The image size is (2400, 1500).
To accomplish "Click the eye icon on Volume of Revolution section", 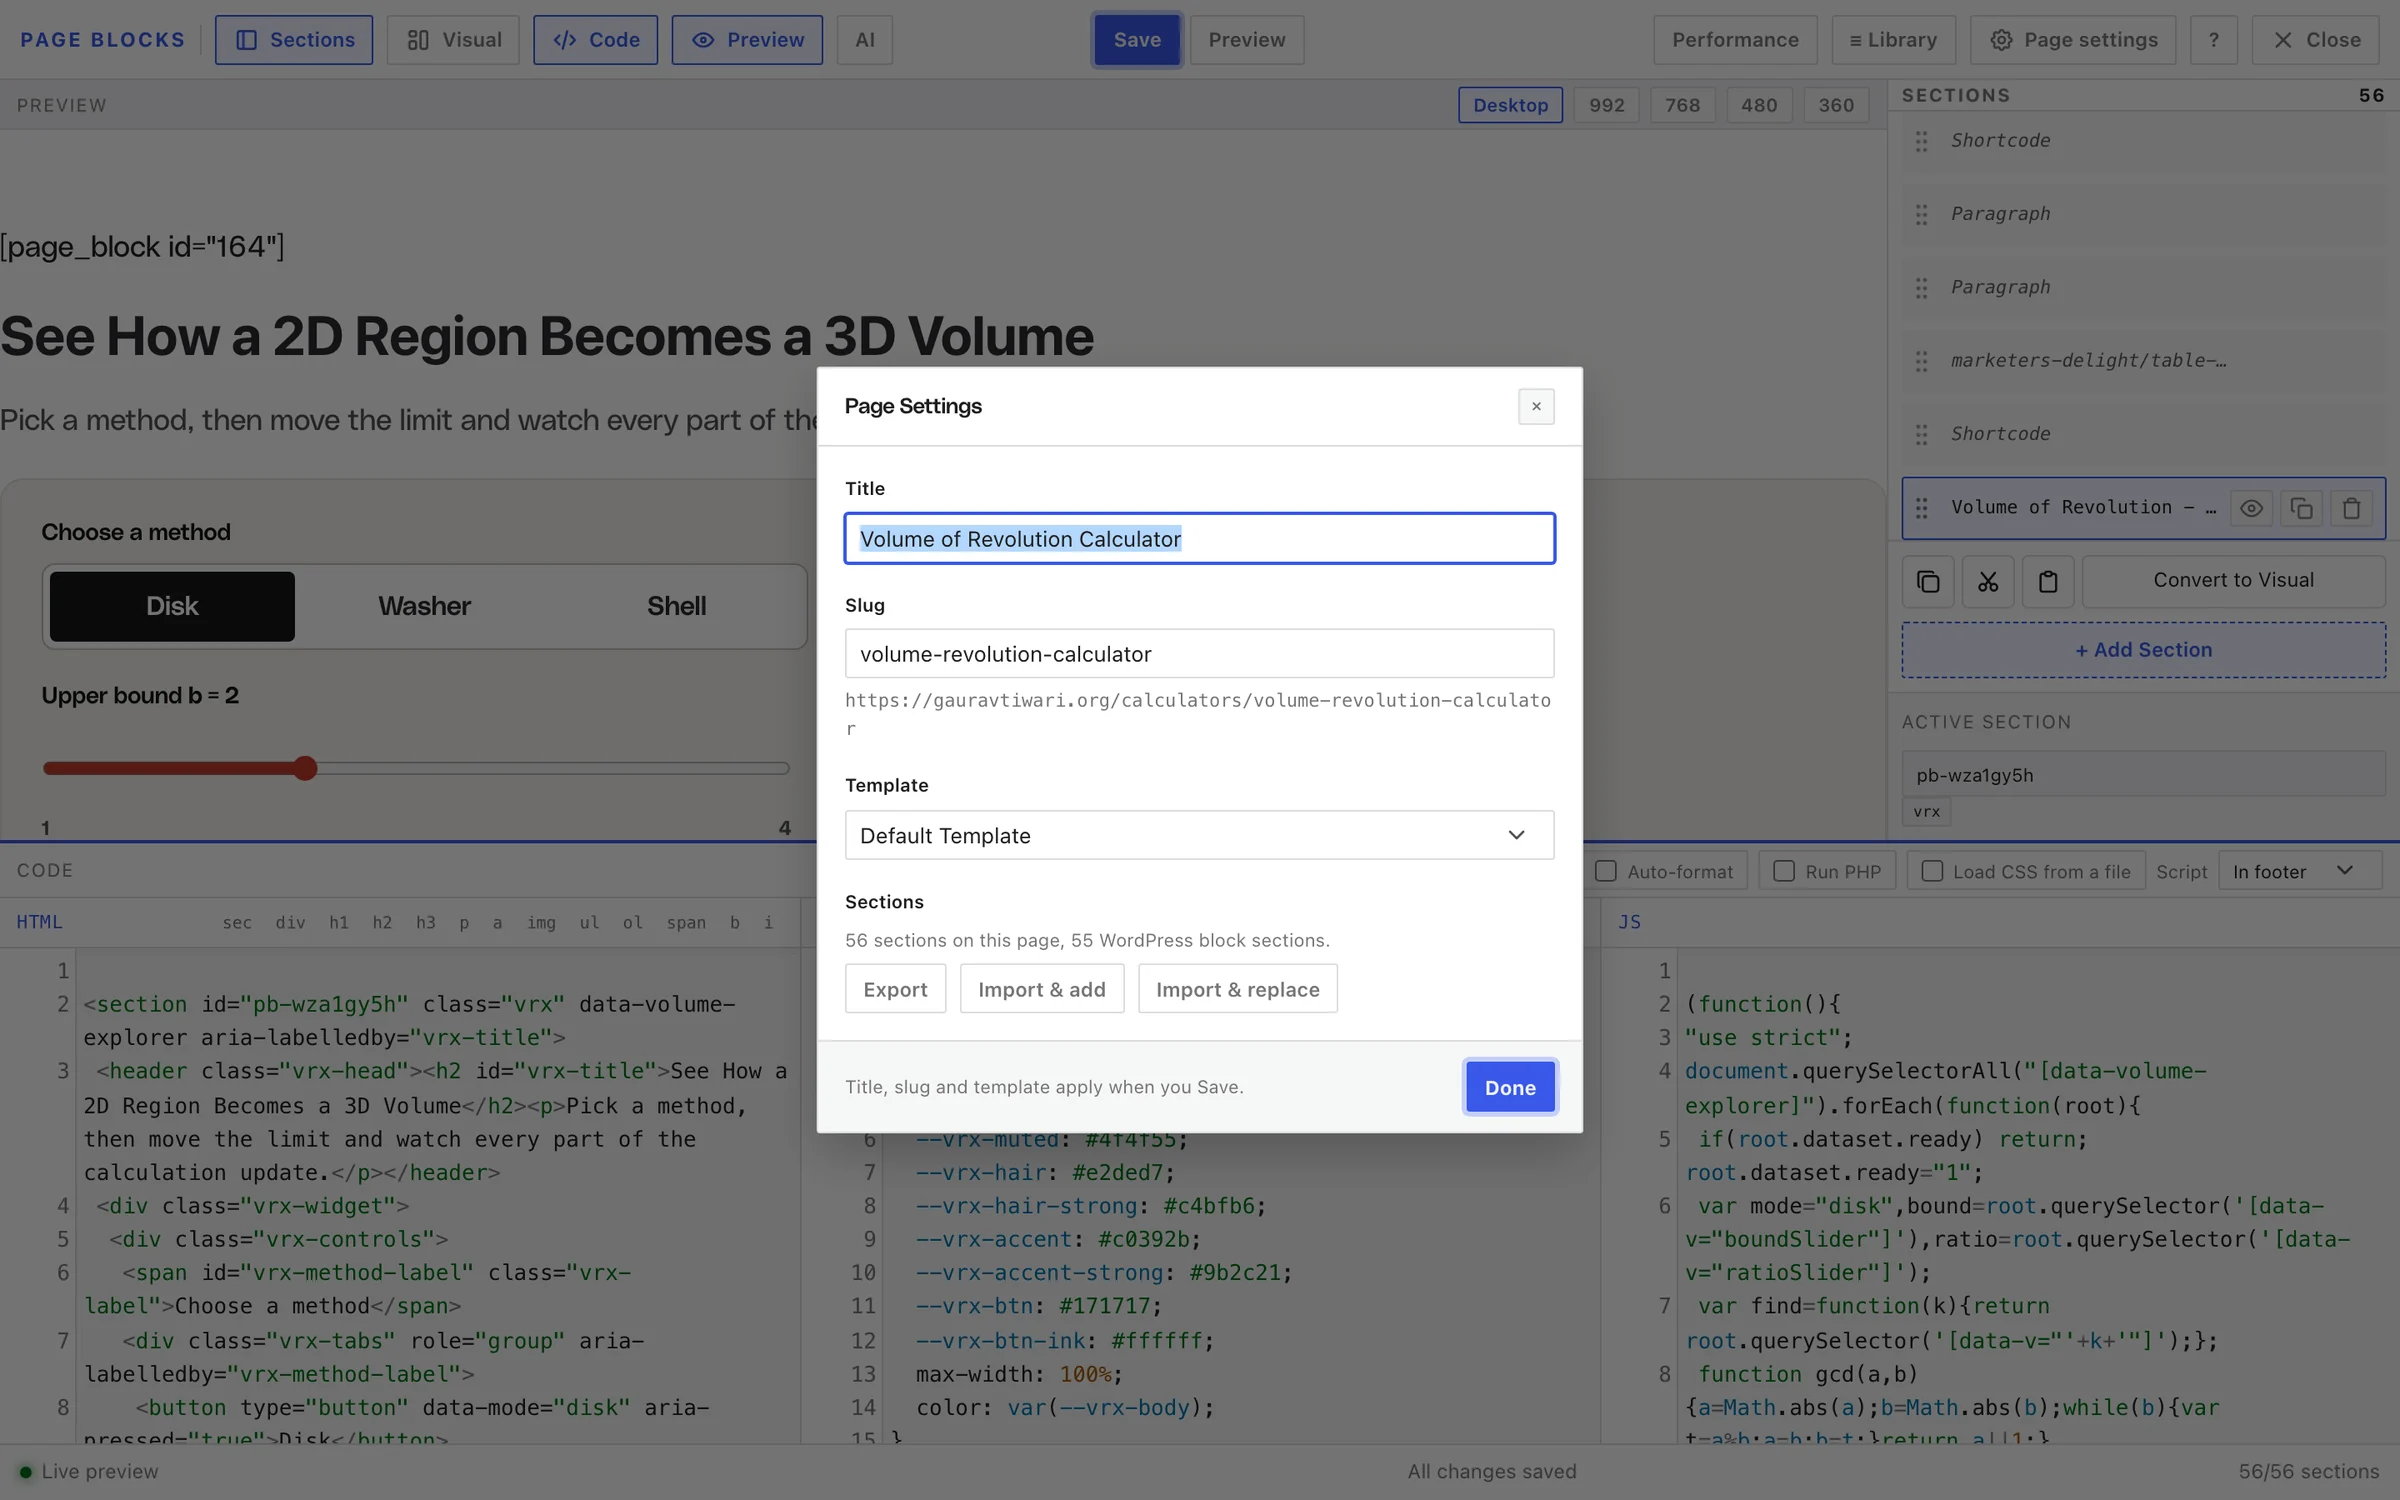I will [2251, 508].
